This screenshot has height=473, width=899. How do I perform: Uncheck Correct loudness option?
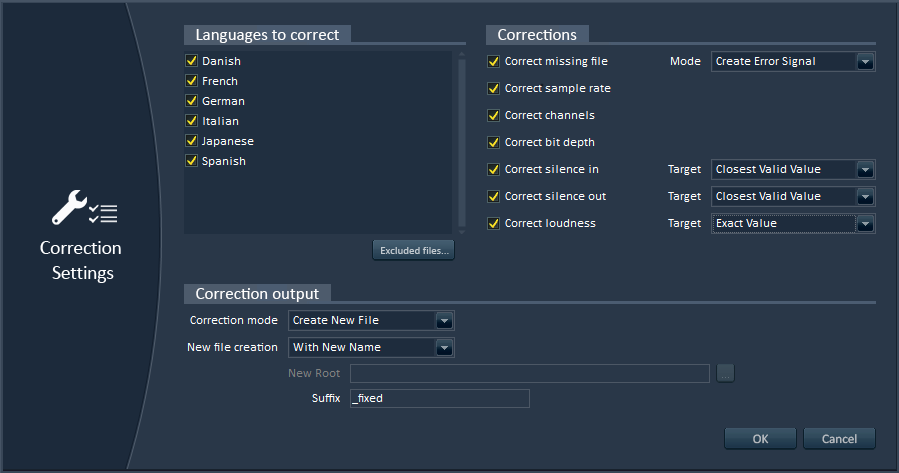click(493, 223)
